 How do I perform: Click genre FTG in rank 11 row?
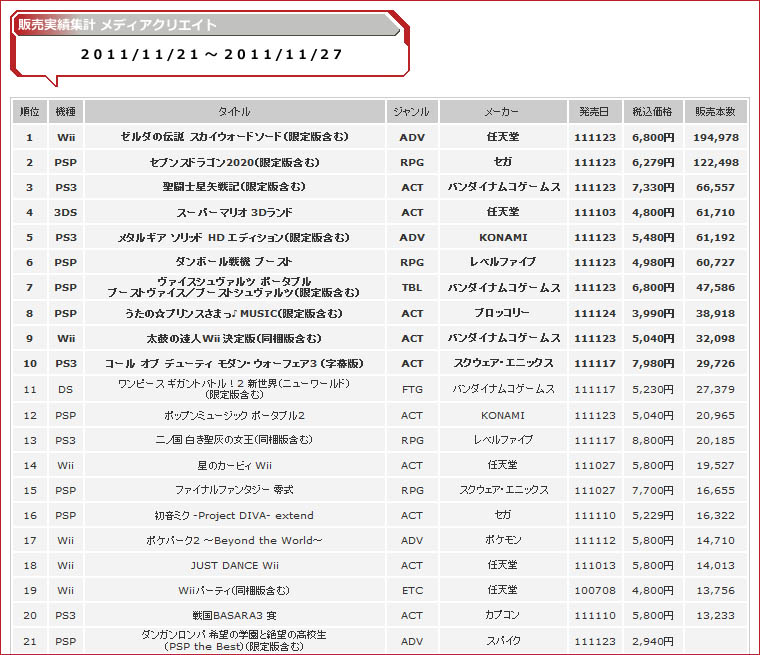click(412, 390)
